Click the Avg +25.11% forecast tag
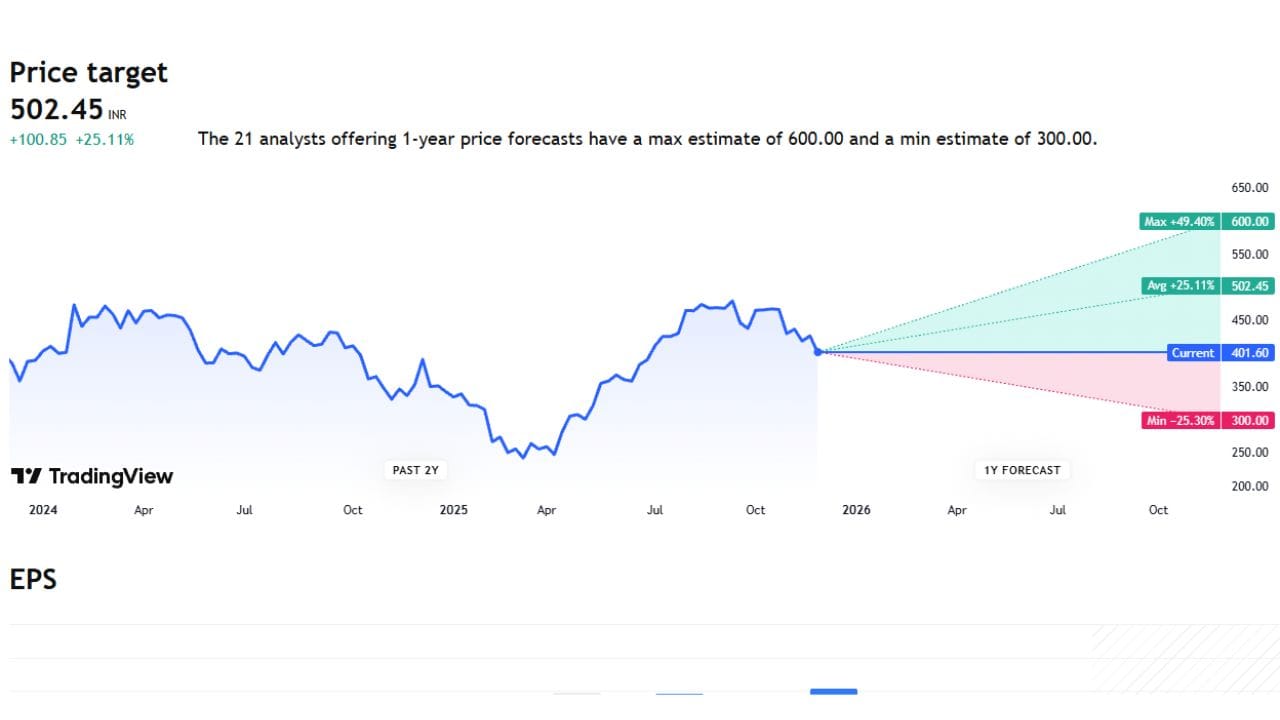 (1182, 286)
